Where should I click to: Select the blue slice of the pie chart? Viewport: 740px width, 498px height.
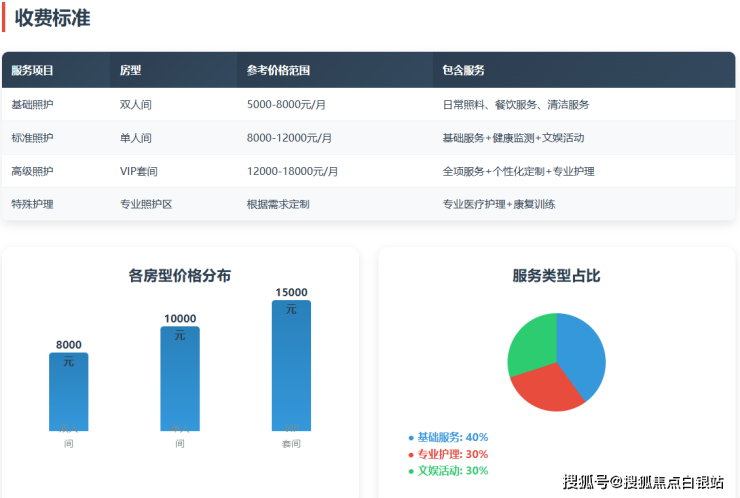click(580, 350)
